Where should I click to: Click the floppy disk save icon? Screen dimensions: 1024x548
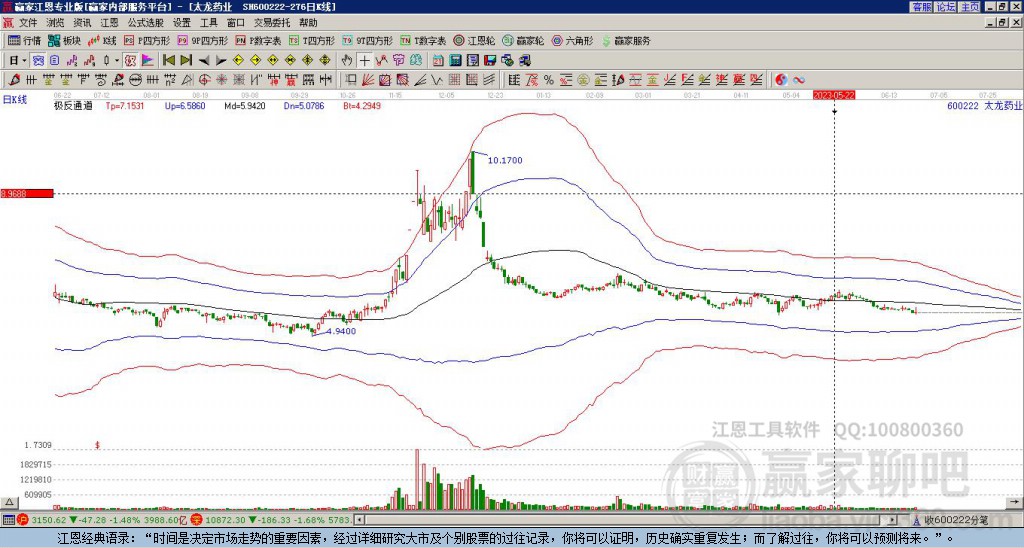click(x=490, y=61)
